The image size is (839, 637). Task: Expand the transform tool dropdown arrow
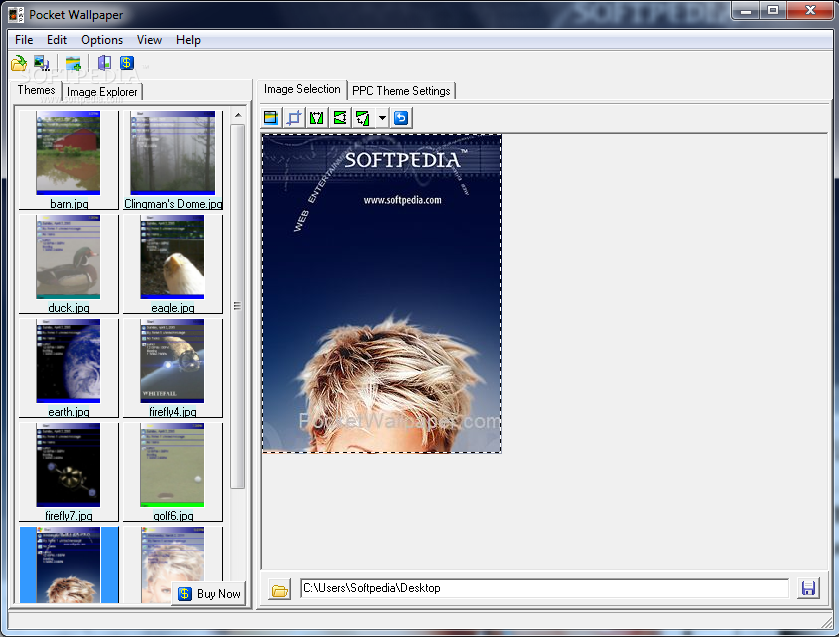382,117
